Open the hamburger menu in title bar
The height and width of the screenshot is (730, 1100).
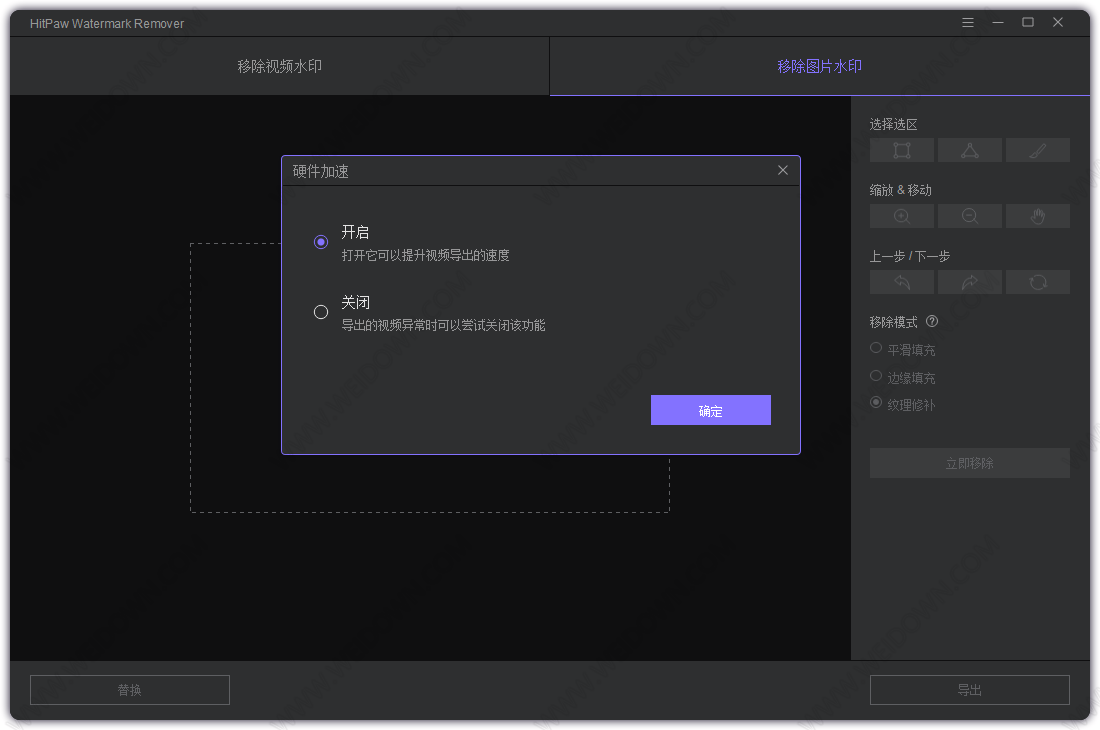pos(967,21)
